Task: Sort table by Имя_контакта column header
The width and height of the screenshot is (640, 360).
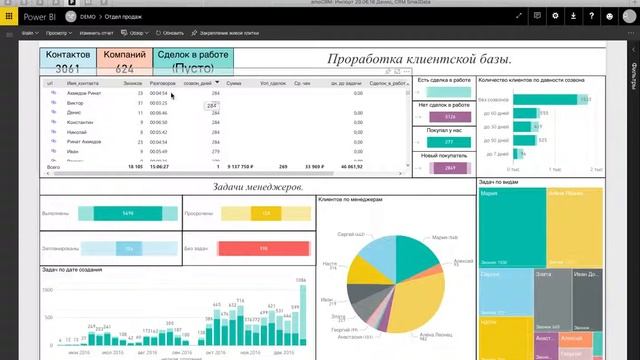Action: click(x=83, y=83)
